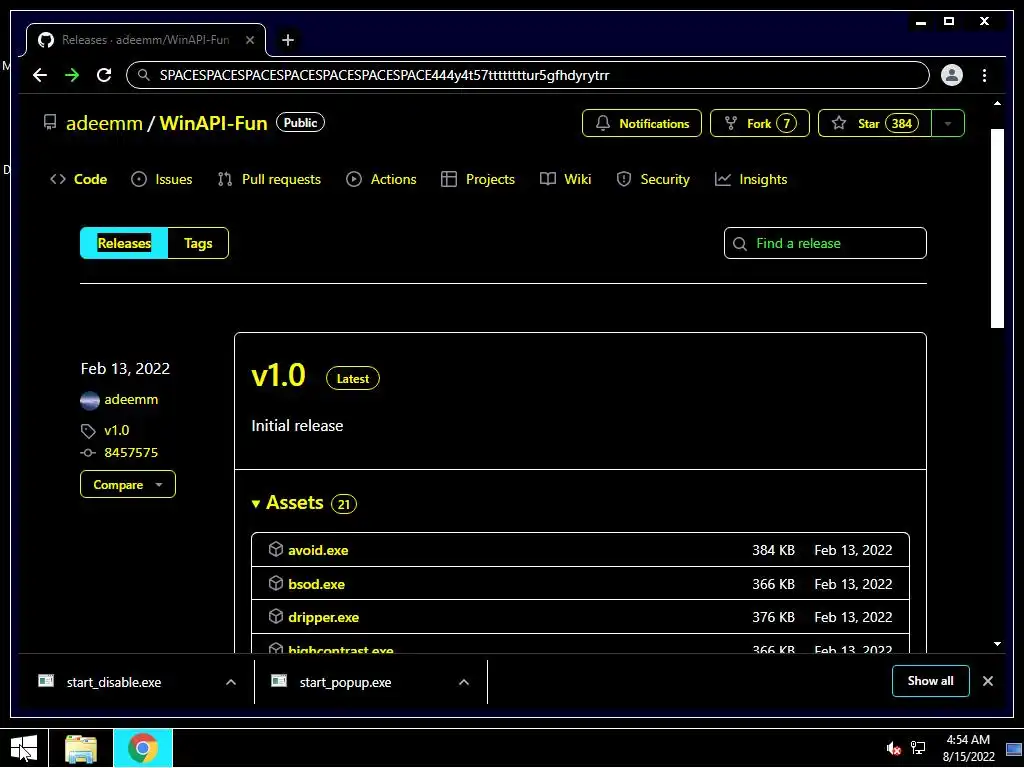The width and height of the screenshot is (1024, 768).
Task: Switch to the Projects tab
Action: pyautogui.click(x=478, y=179)
